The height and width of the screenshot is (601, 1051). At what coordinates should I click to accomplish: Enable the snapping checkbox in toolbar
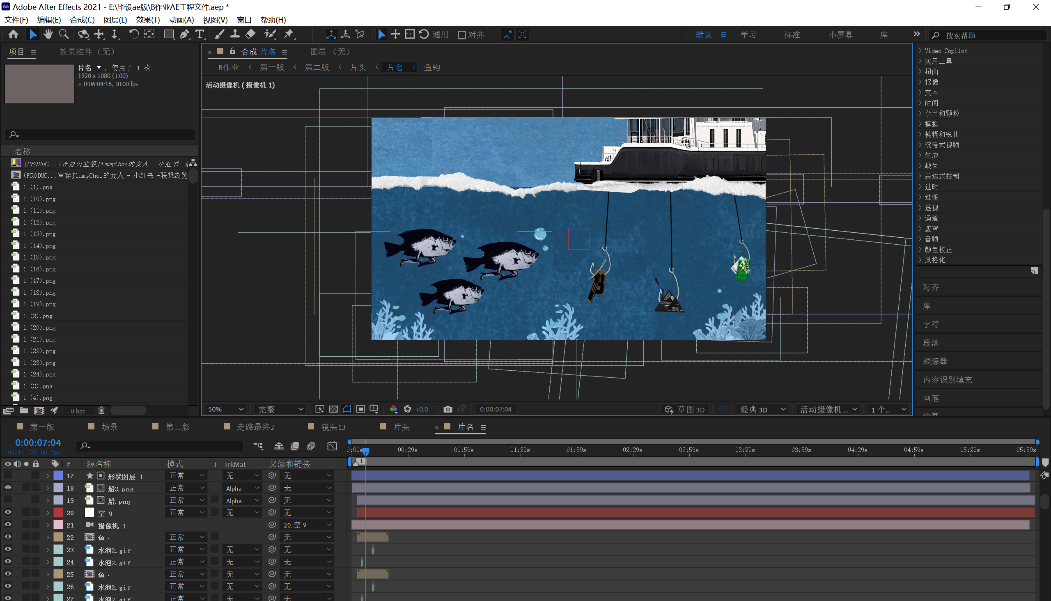point(462,35)
